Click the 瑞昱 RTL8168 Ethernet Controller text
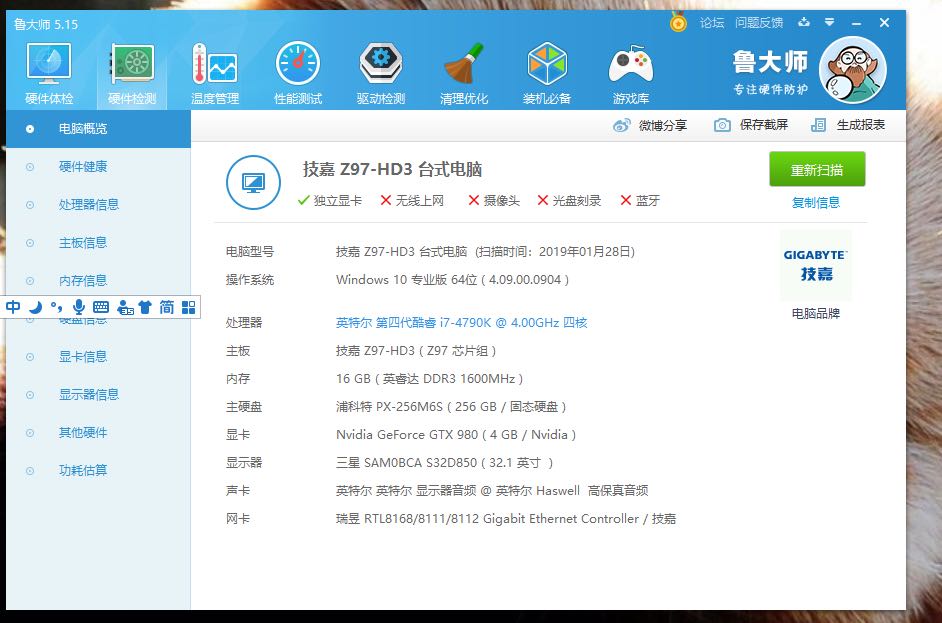This screenshot has width=942, height=623. [506, 519]
